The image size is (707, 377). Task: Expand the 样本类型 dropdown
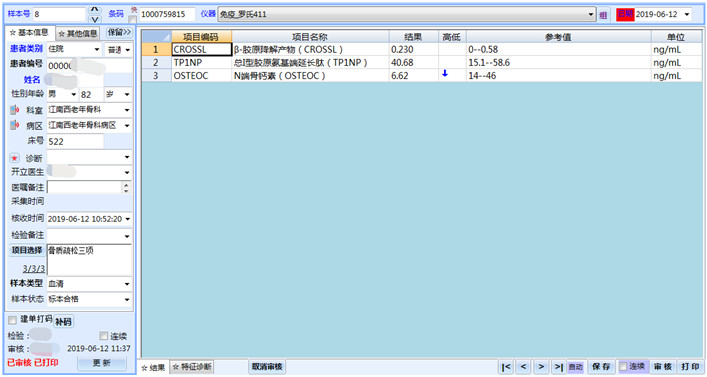127,284
